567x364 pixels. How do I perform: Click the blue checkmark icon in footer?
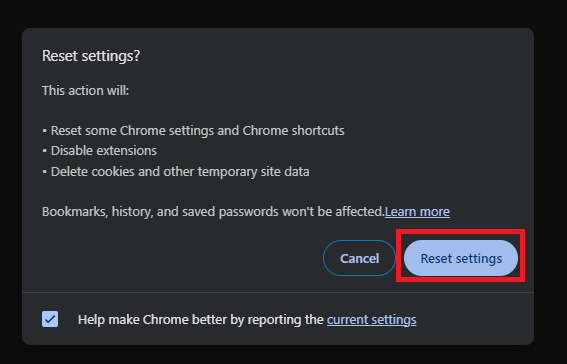click(50, 319)
